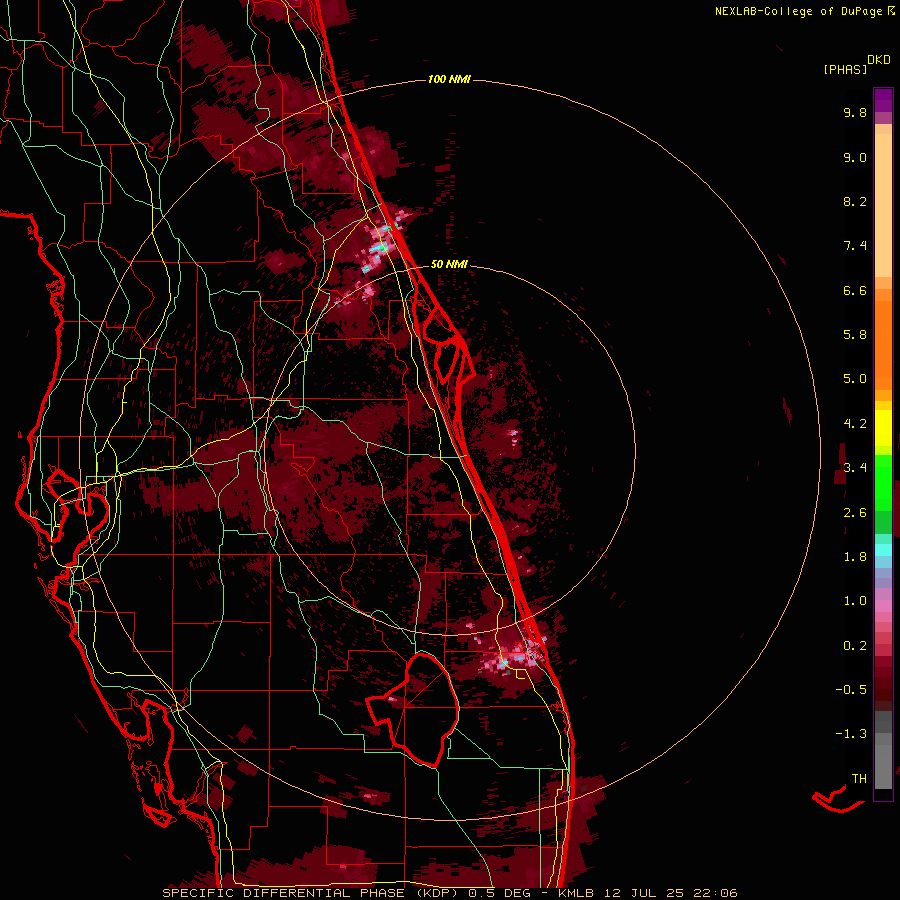Select the 2.6 scale value
The height and width of the screenshot is (900, 900).
point(855,513)
